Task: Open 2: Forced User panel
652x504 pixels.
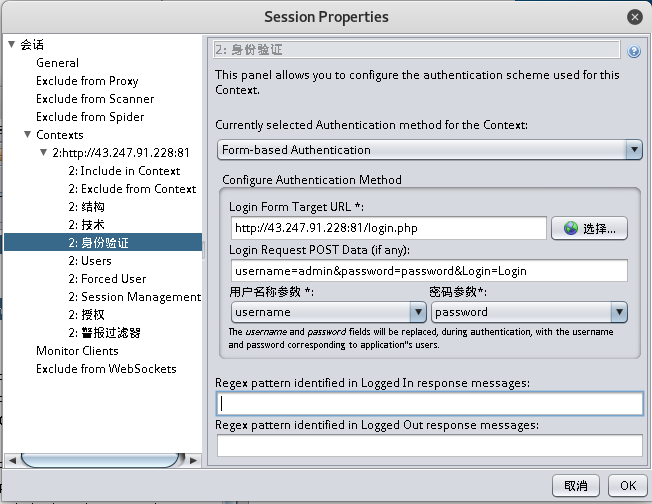Action: click(107, 279)
